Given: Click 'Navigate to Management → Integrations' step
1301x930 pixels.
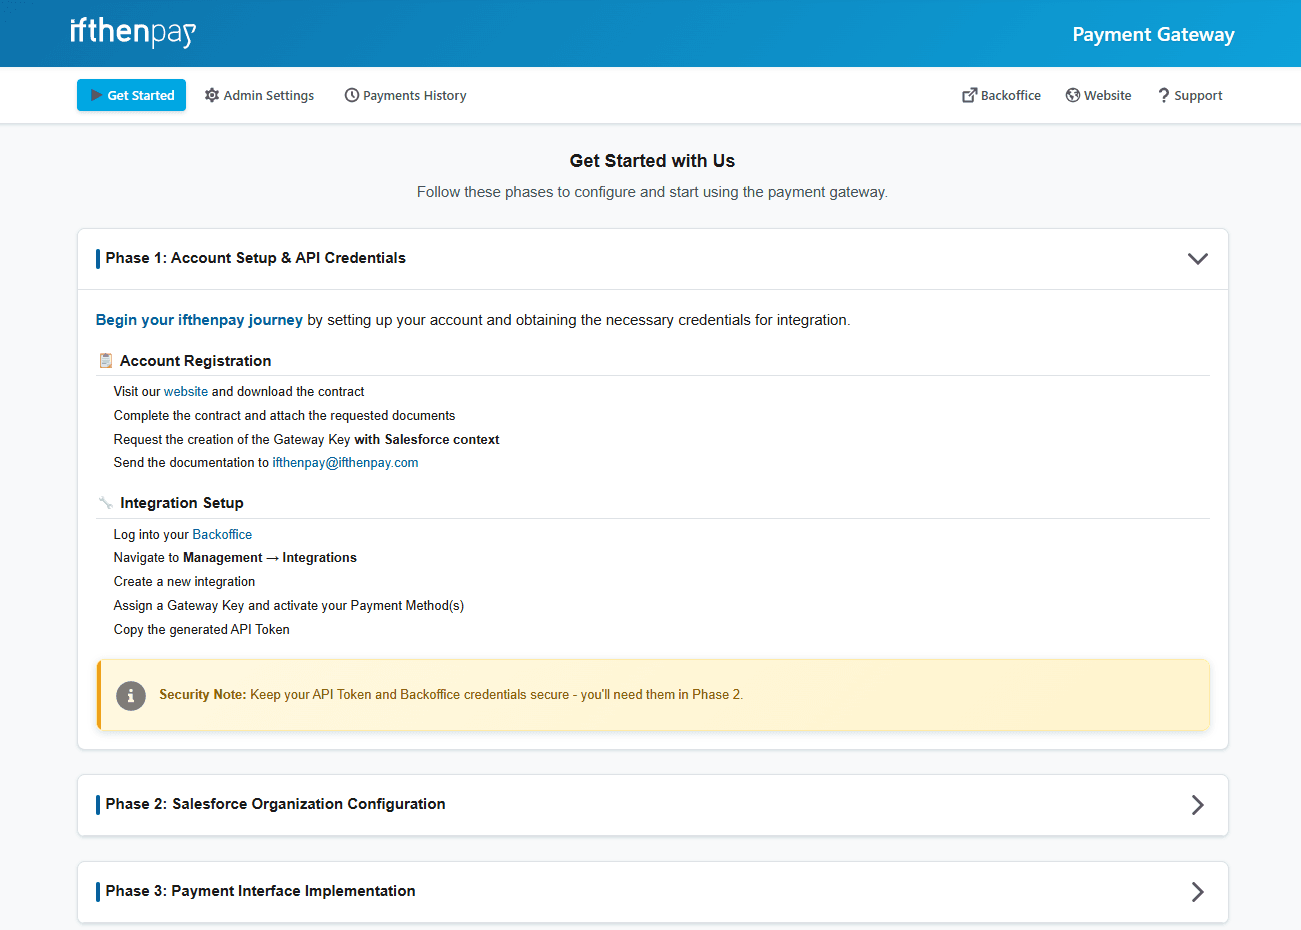Looking at the screenshot, I should [x=235, y=558].
